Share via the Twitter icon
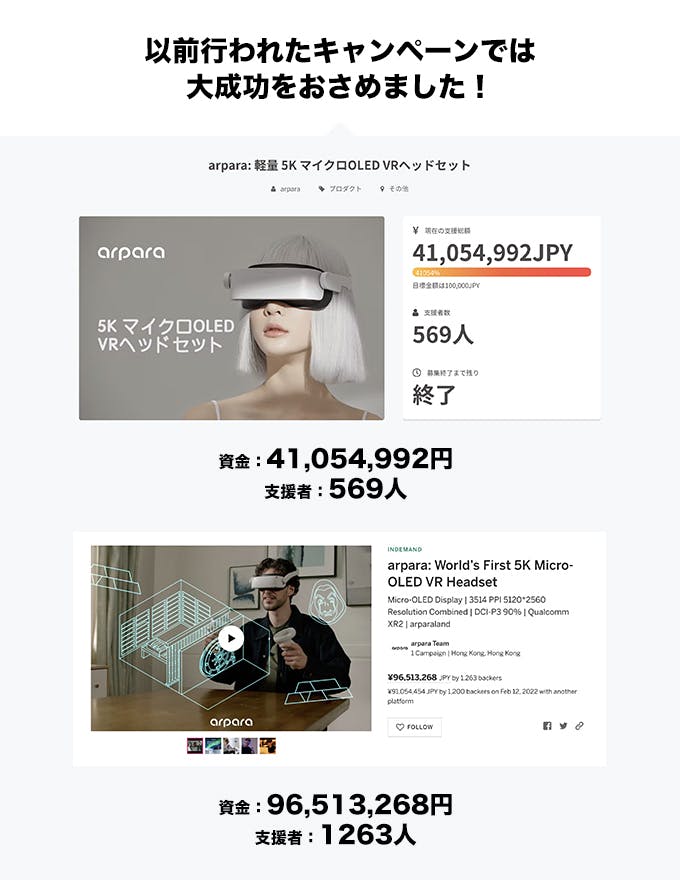680x880 pixels. pyautogui.click(x=563, y=726)
